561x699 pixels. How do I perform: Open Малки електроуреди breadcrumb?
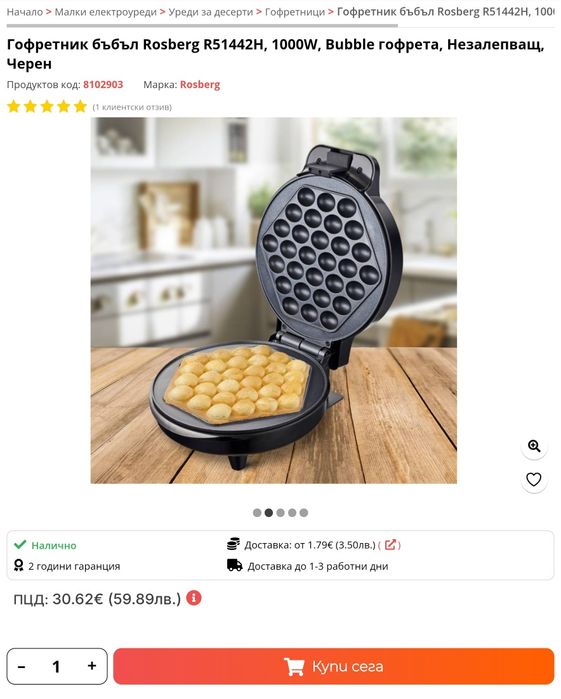click(x=106, y=12)
